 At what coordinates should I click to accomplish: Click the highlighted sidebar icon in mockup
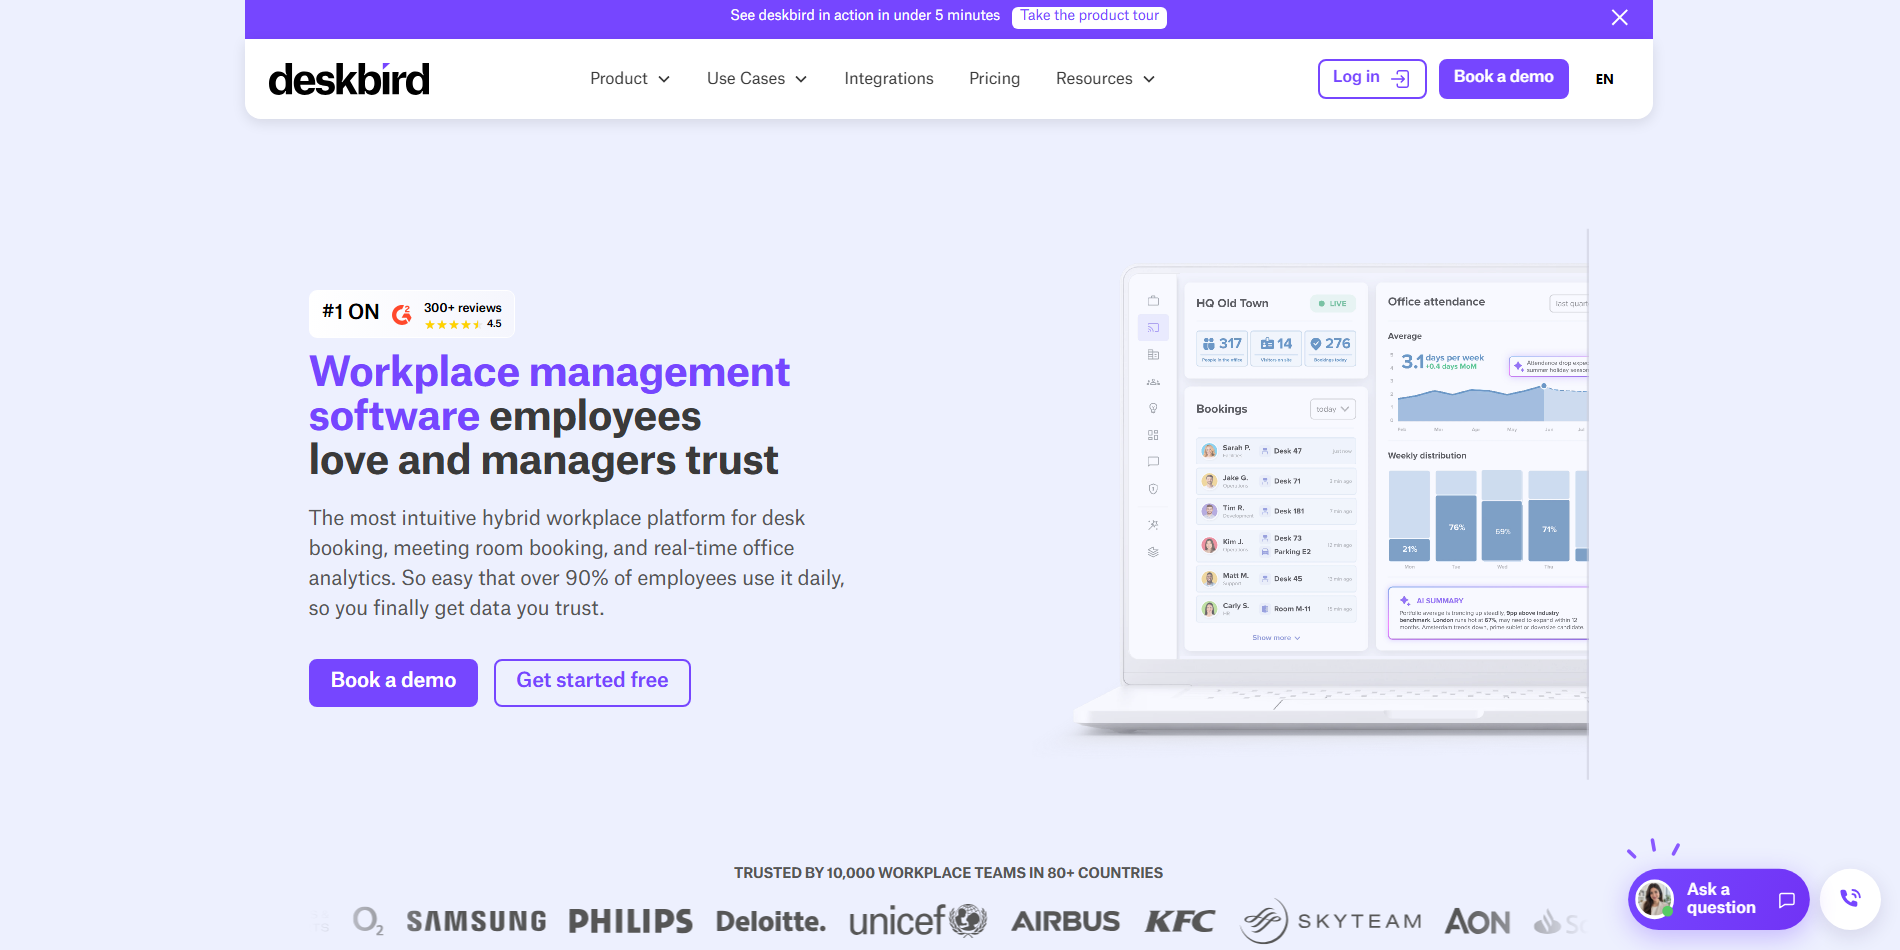[1153, 327]
